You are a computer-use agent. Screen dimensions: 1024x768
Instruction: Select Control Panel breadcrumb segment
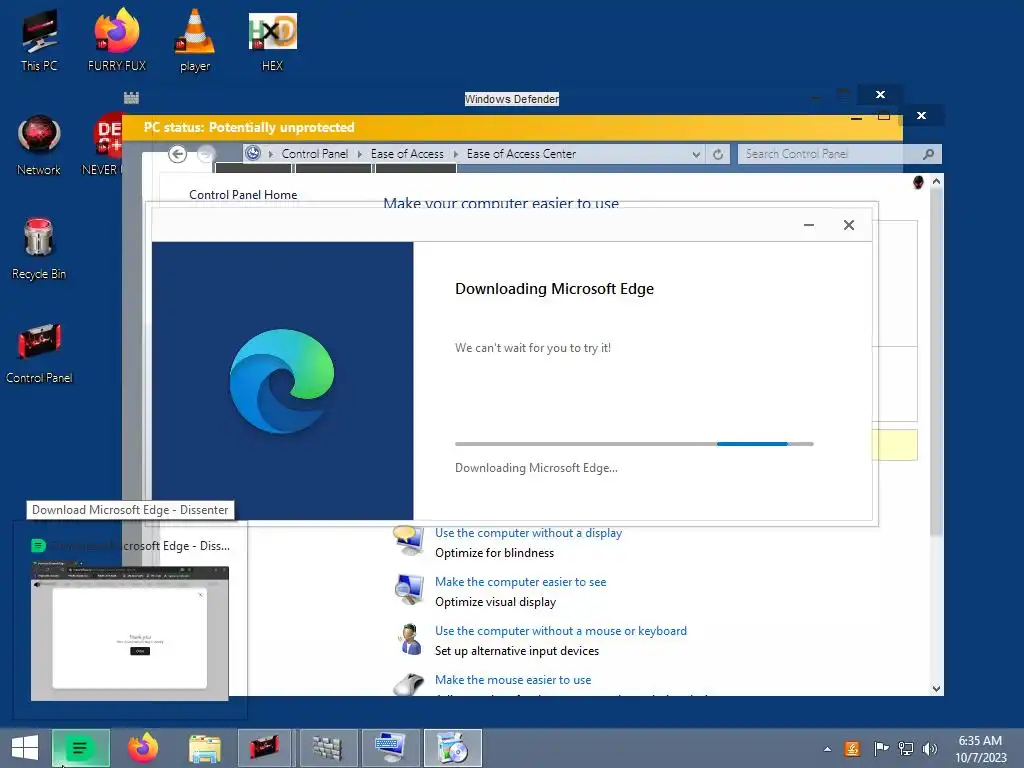315,154
